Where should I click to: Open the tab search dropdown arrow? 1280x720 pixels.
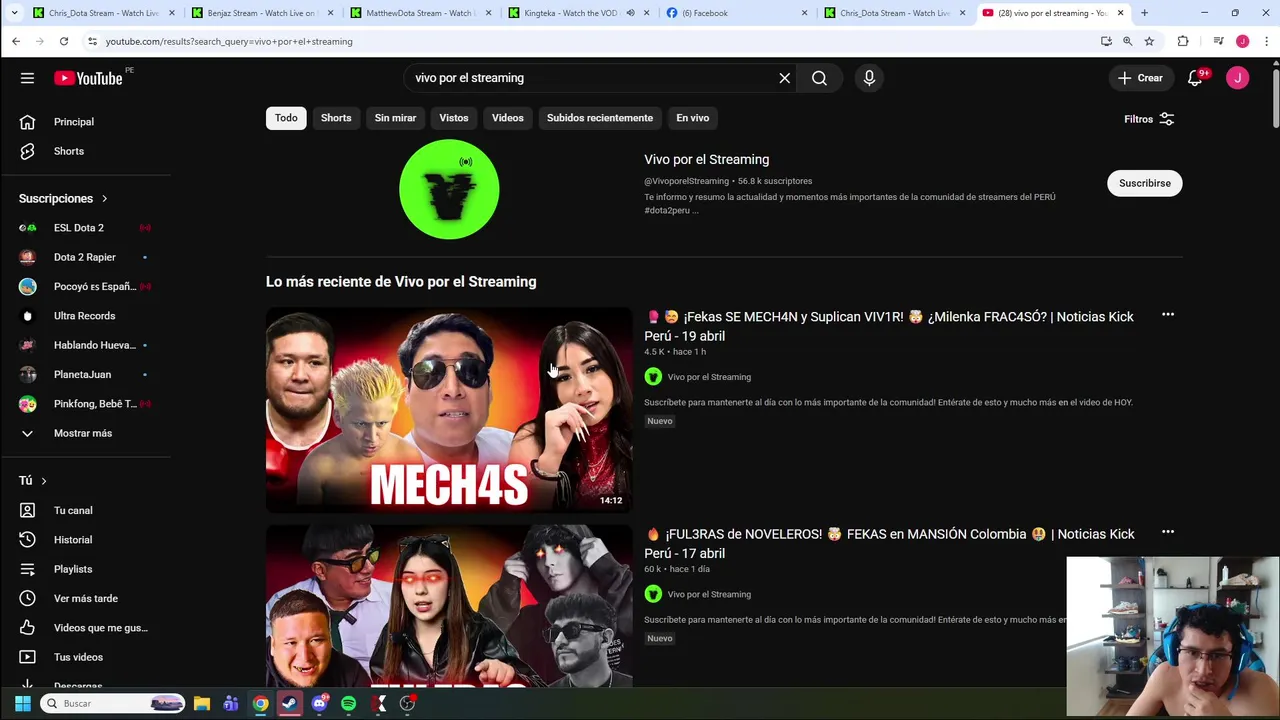(14, 13)
